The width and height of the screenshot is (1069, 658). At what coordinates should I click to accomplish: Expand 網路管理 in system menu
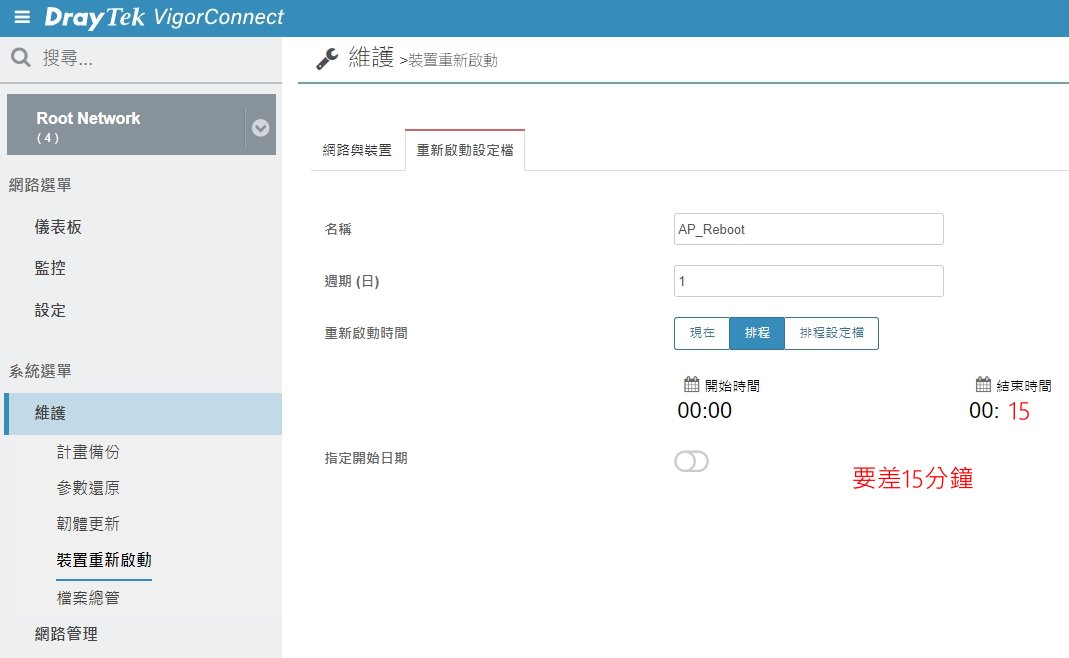coord(66,633)
